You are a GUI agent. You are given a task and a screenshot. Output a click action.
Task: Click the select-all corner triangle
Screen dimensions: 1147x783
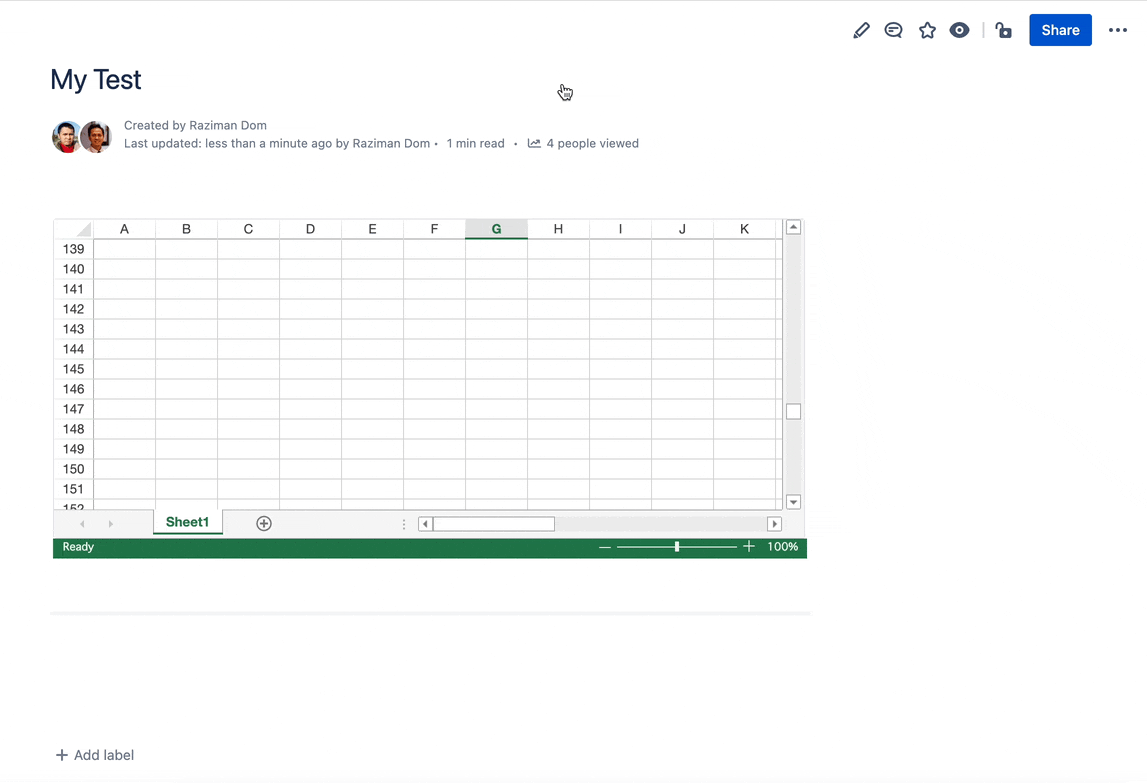tap(82, 229)
